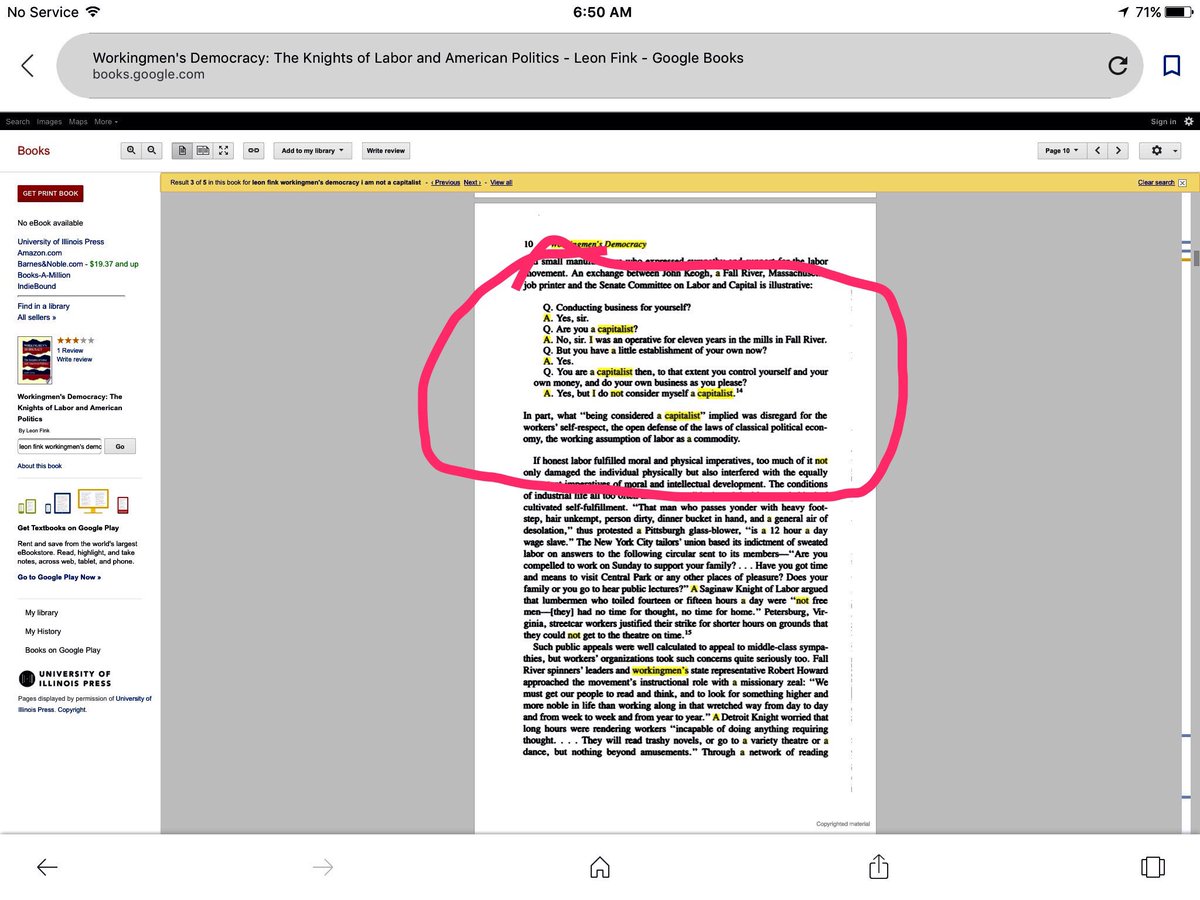Open My library in sidebar

pyautogui.click(x=42, y=613)
